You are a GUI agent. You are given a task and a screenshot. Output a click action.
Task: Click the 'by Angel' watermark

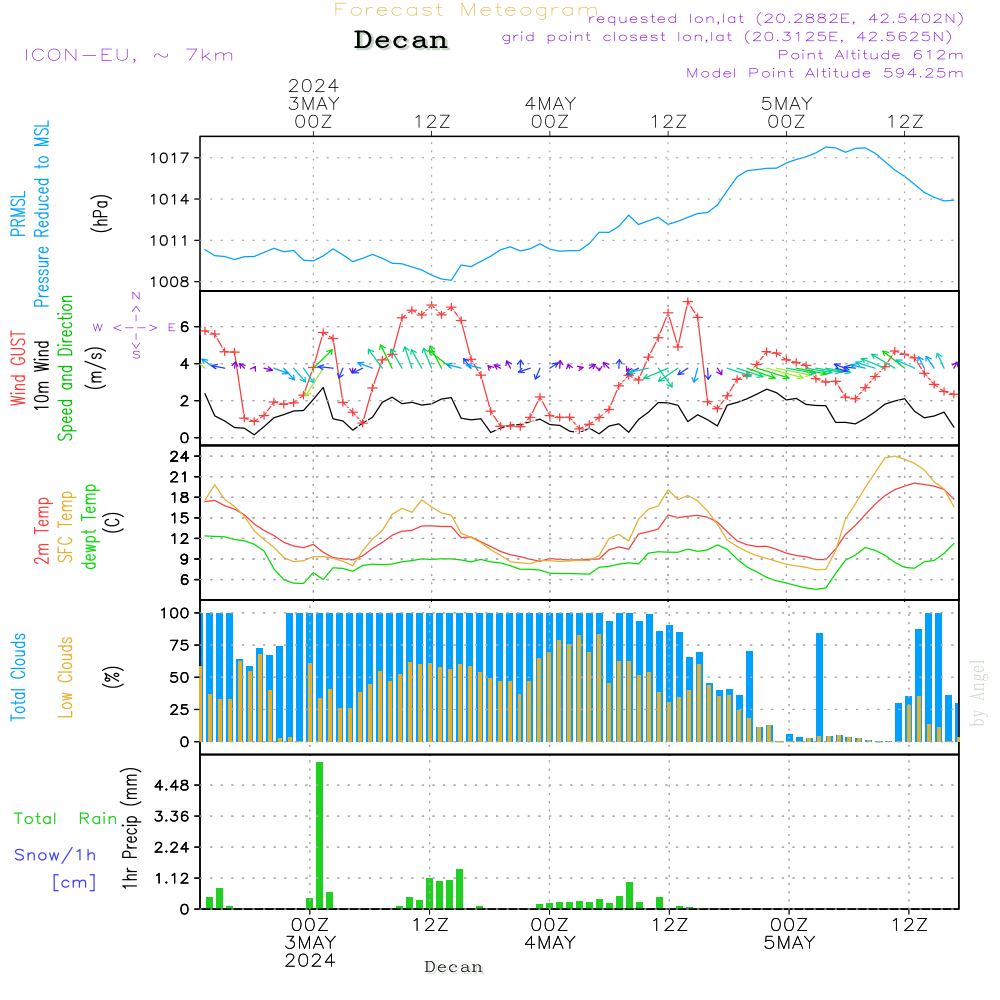tap(979, 692)
